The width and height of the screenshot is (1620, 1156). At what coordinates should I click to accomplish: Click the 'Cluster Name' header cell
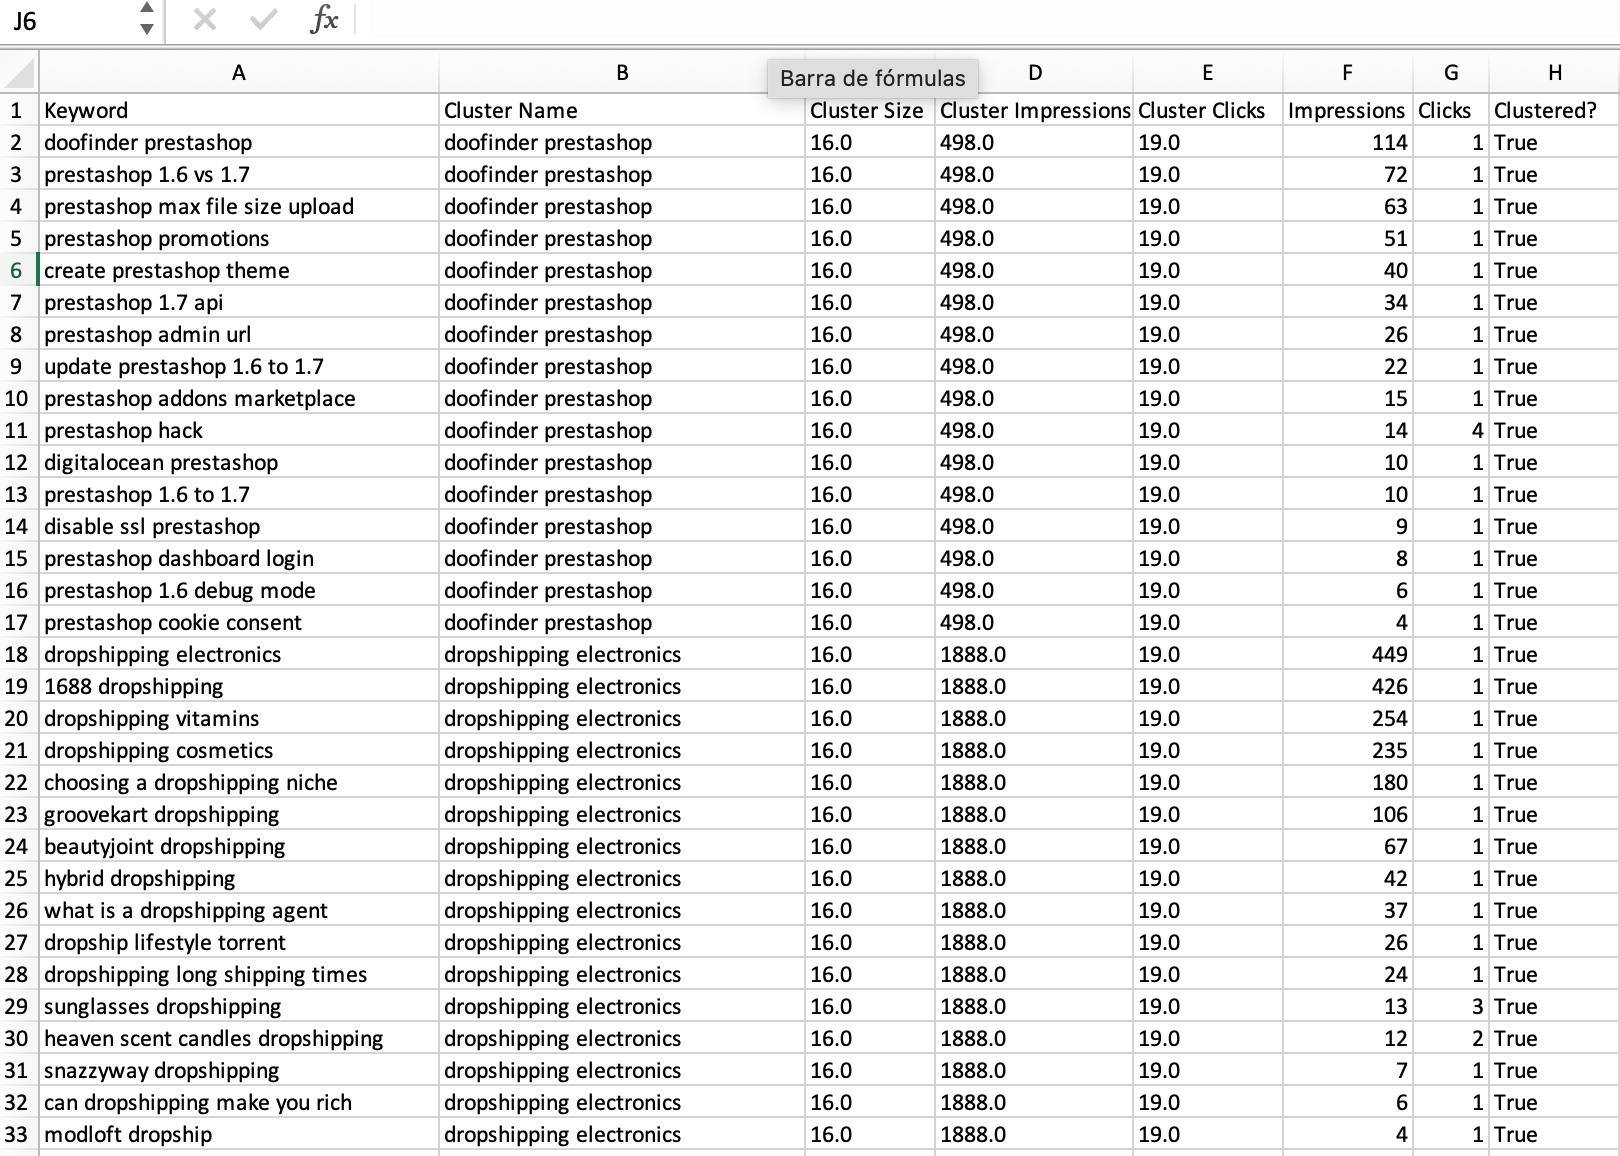(x=622, y=110)
